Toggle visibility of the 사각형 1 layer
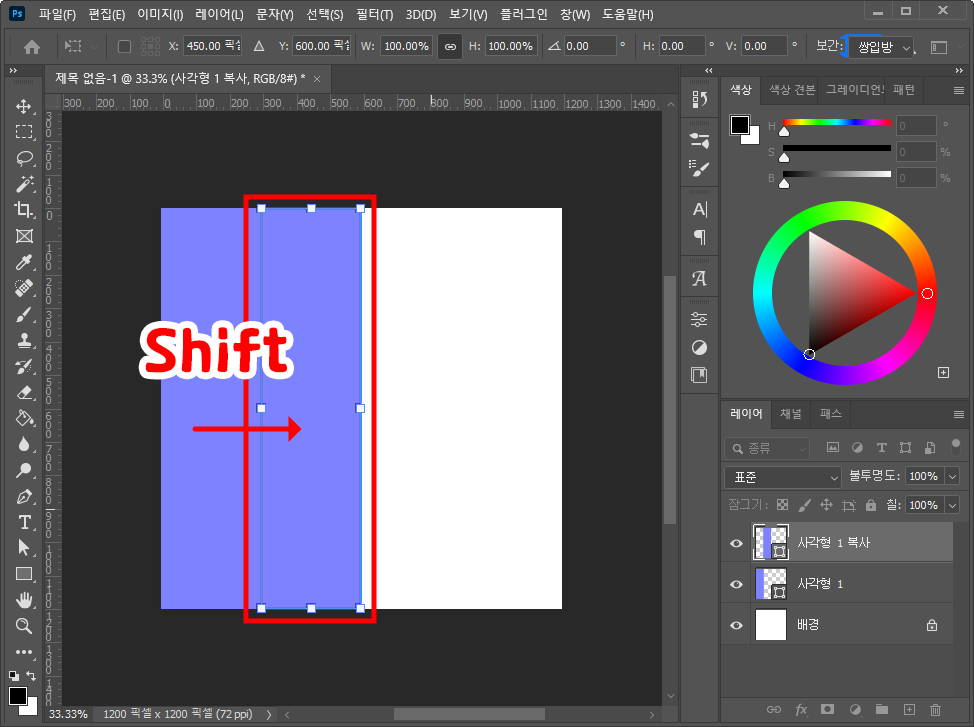Screen dimensions: 974x727 [736, 583]
